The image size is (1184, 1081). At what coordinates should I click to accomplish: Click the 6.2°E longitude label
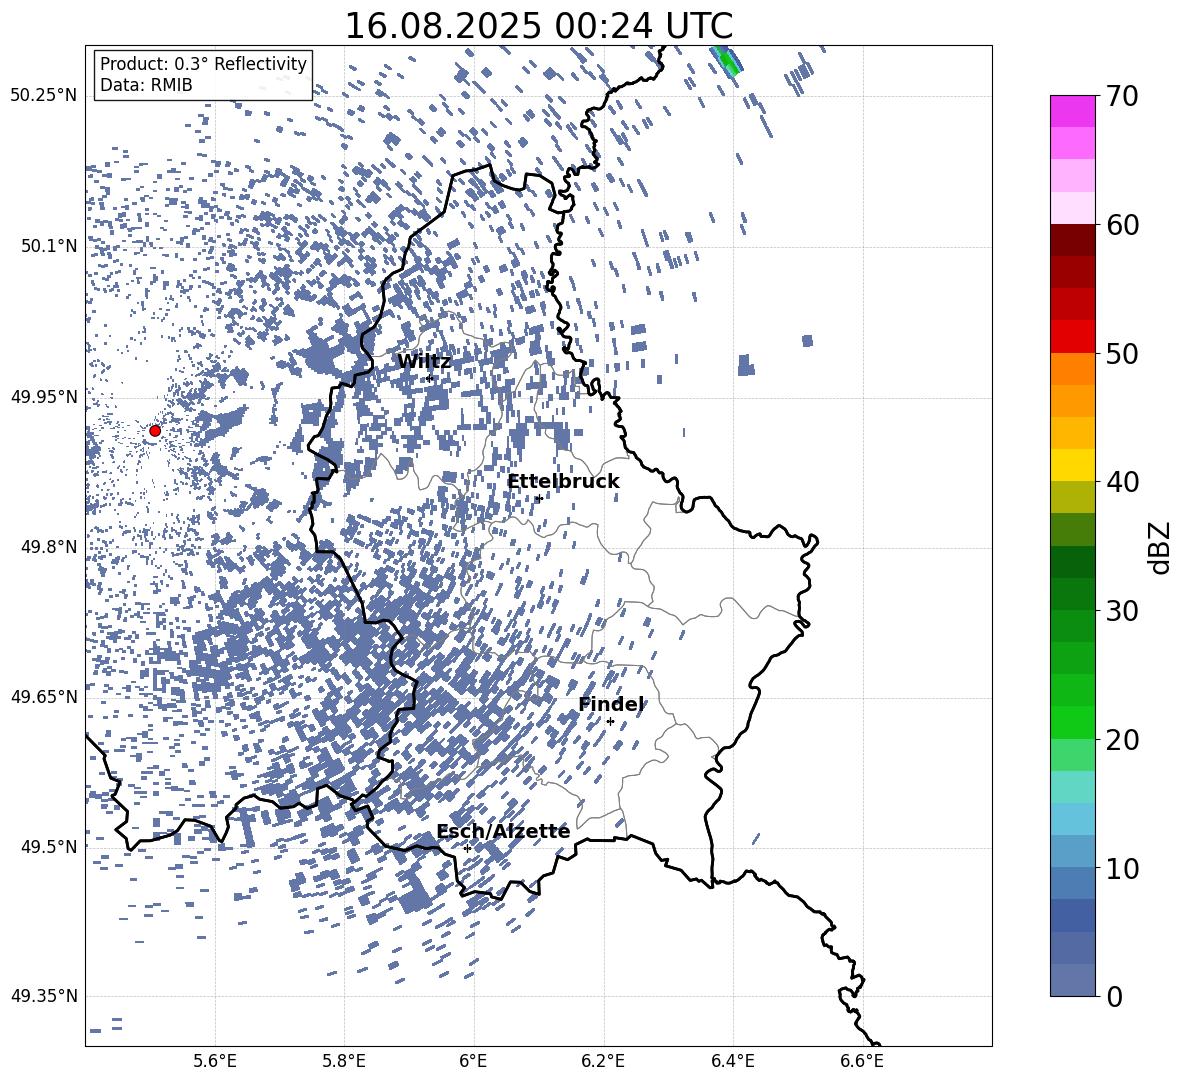click(x=603, y=1061)
